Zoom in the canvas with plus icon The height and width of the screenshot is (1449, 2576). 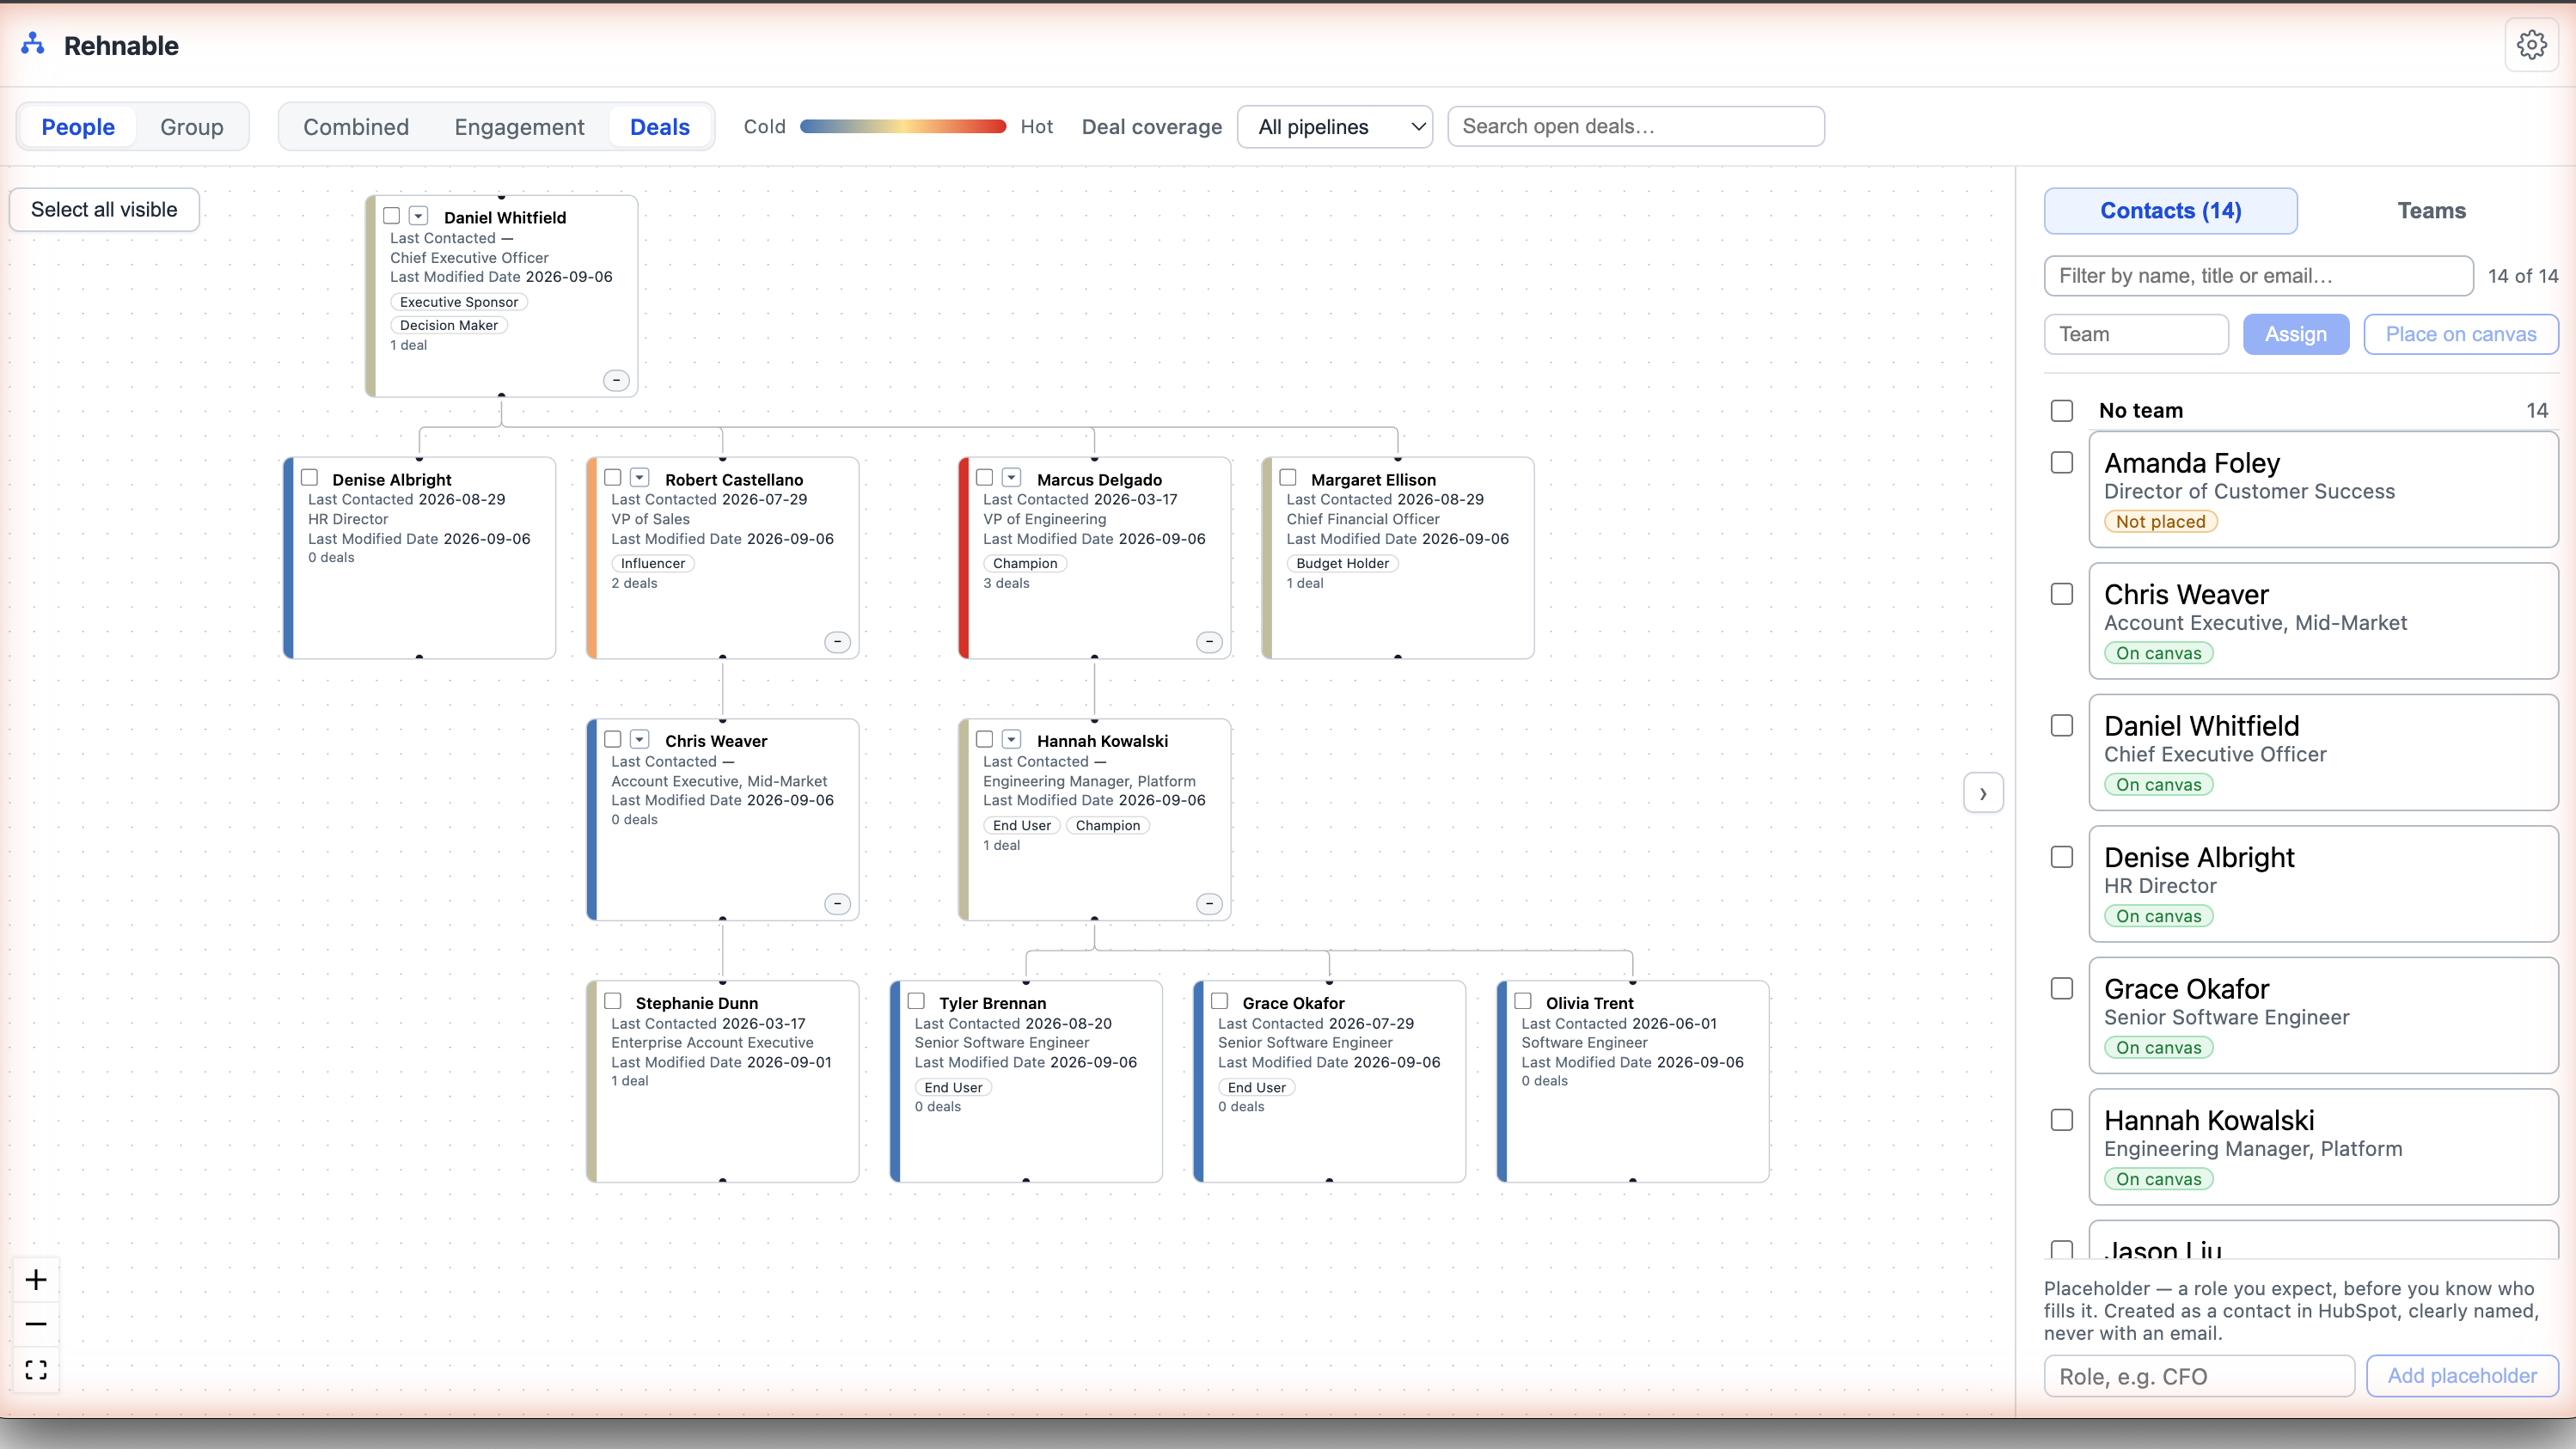36,1280
